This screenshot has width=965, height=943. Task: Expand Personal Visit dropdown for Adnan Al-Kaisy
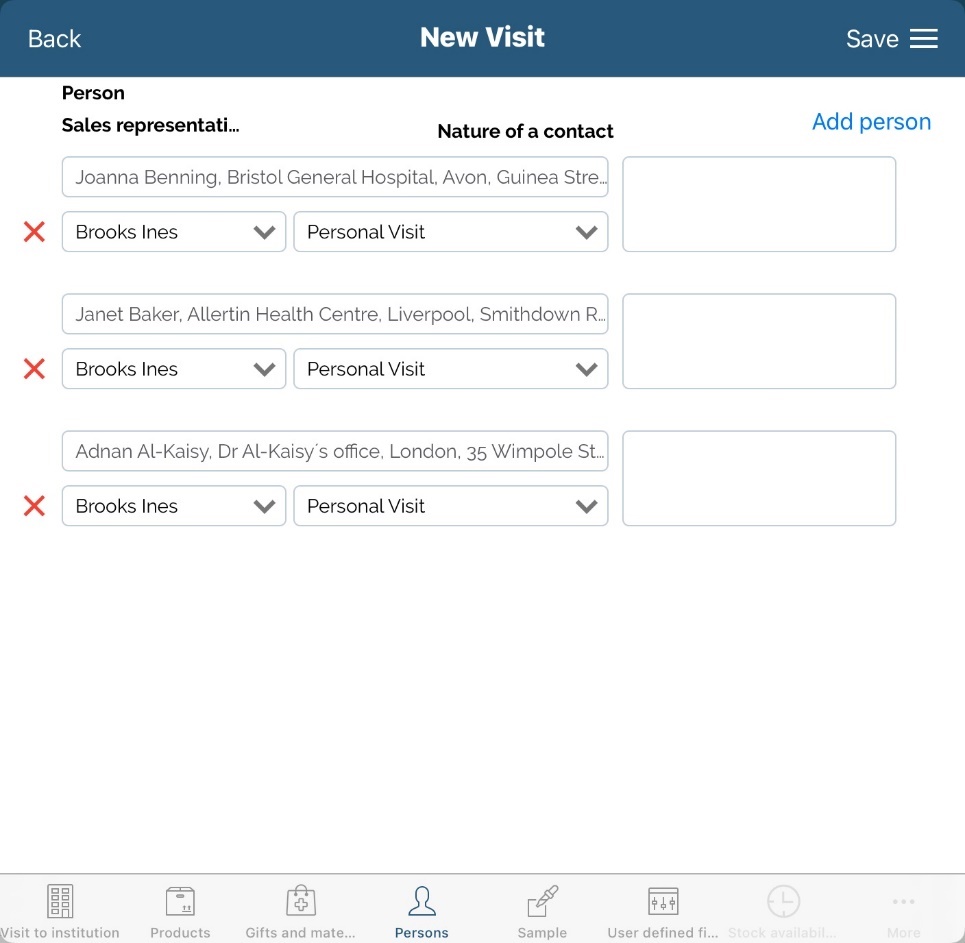(450, 506)
